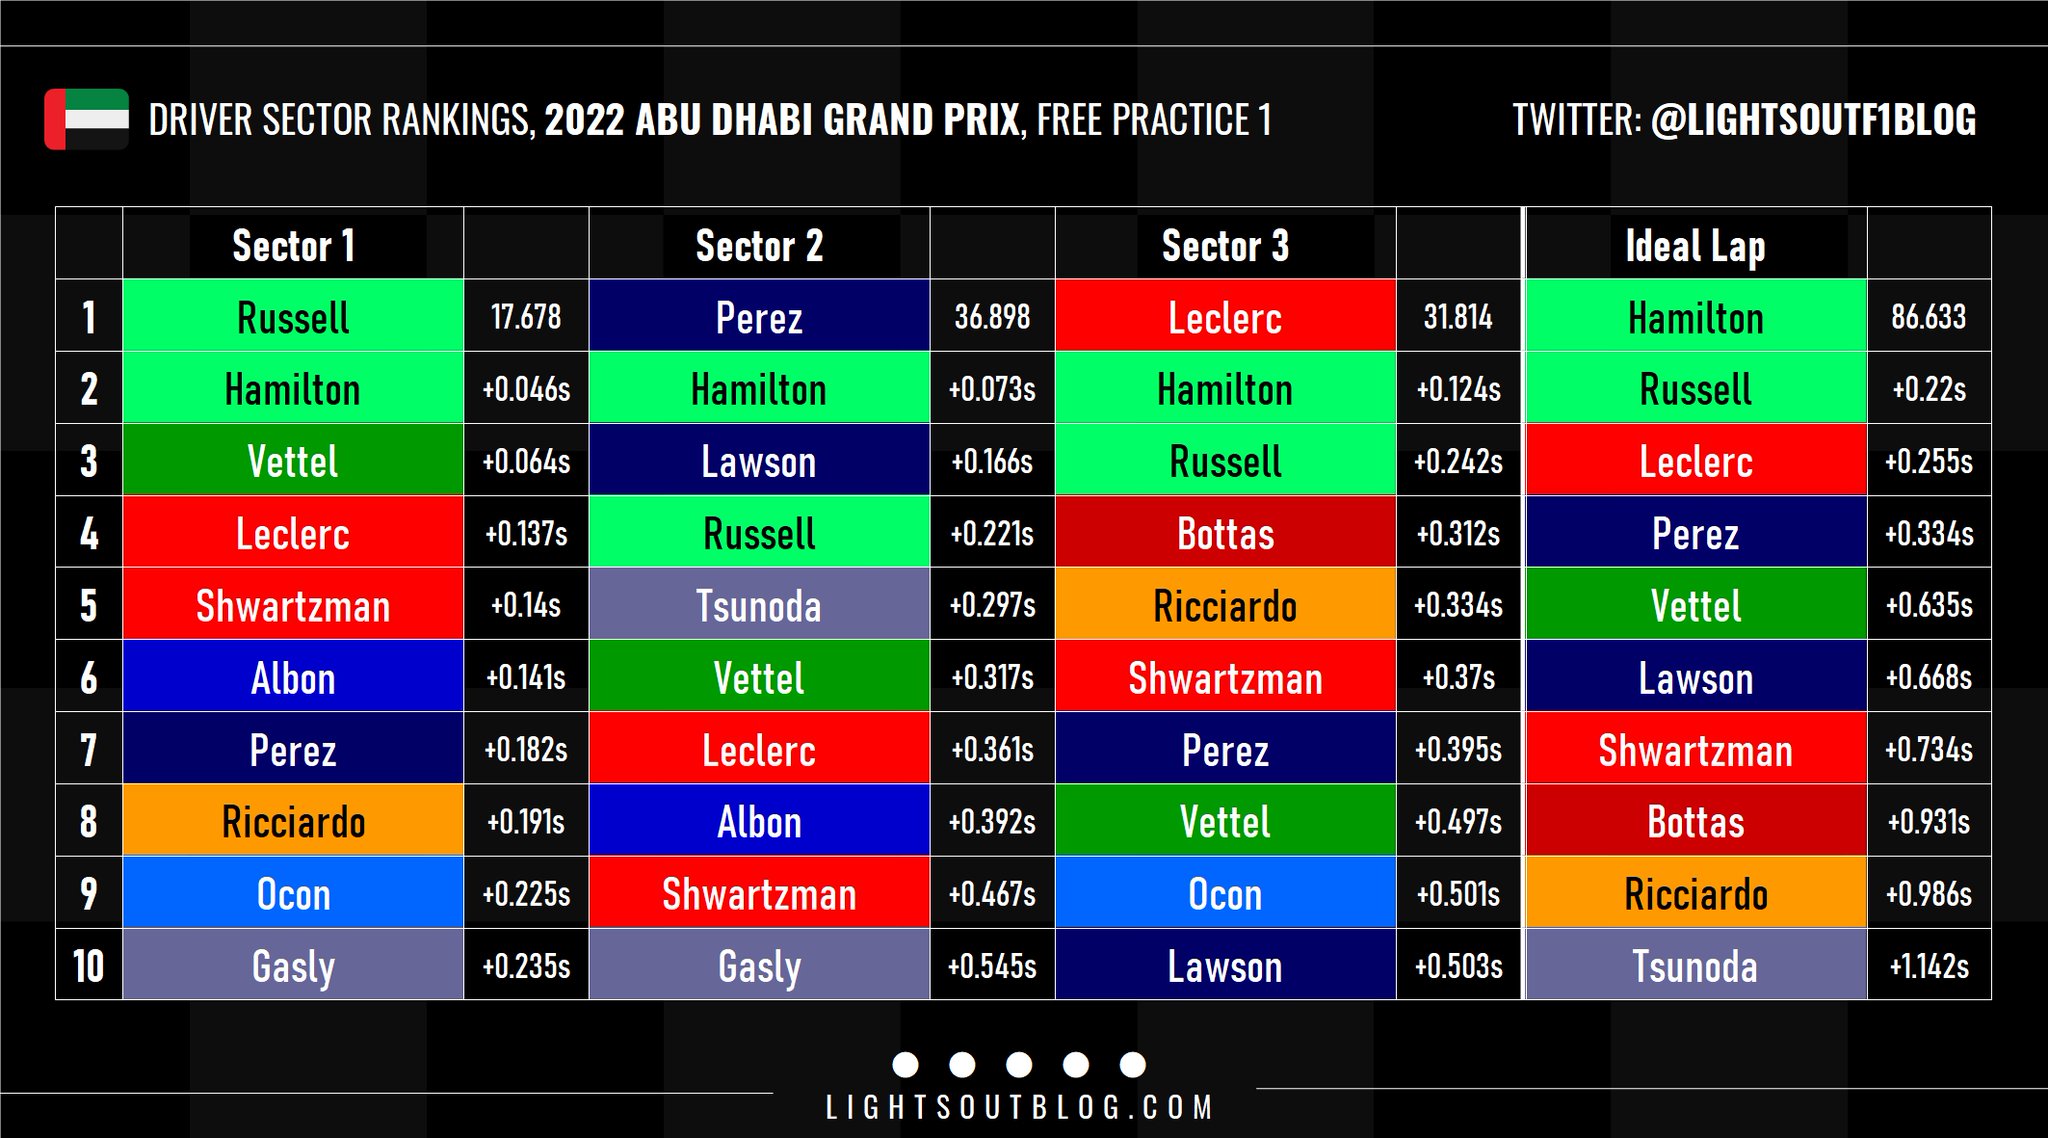Click the Albon cell in Sector 1
This screenshot has width=2048, height=1138.
(293, 676)
